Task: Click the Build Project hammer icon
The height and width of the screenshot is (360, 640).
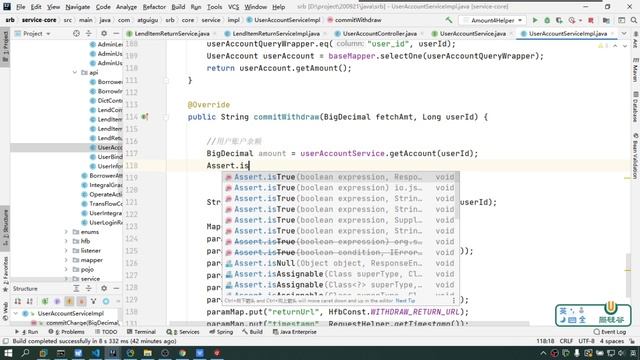Action: click(x=449, y=20)
